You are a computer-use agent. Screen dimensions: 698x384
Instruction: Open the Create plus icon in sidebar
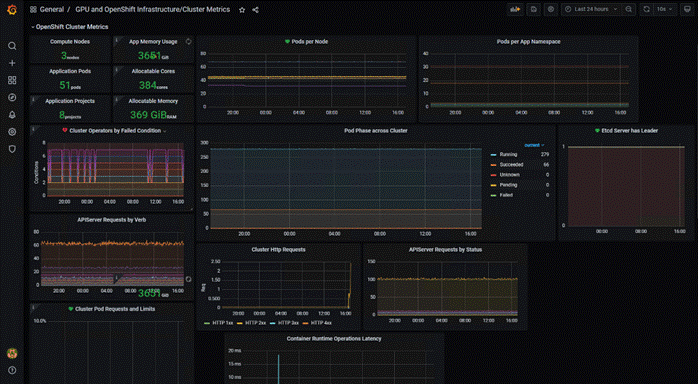pyautogui.click(x=12, y=63)
